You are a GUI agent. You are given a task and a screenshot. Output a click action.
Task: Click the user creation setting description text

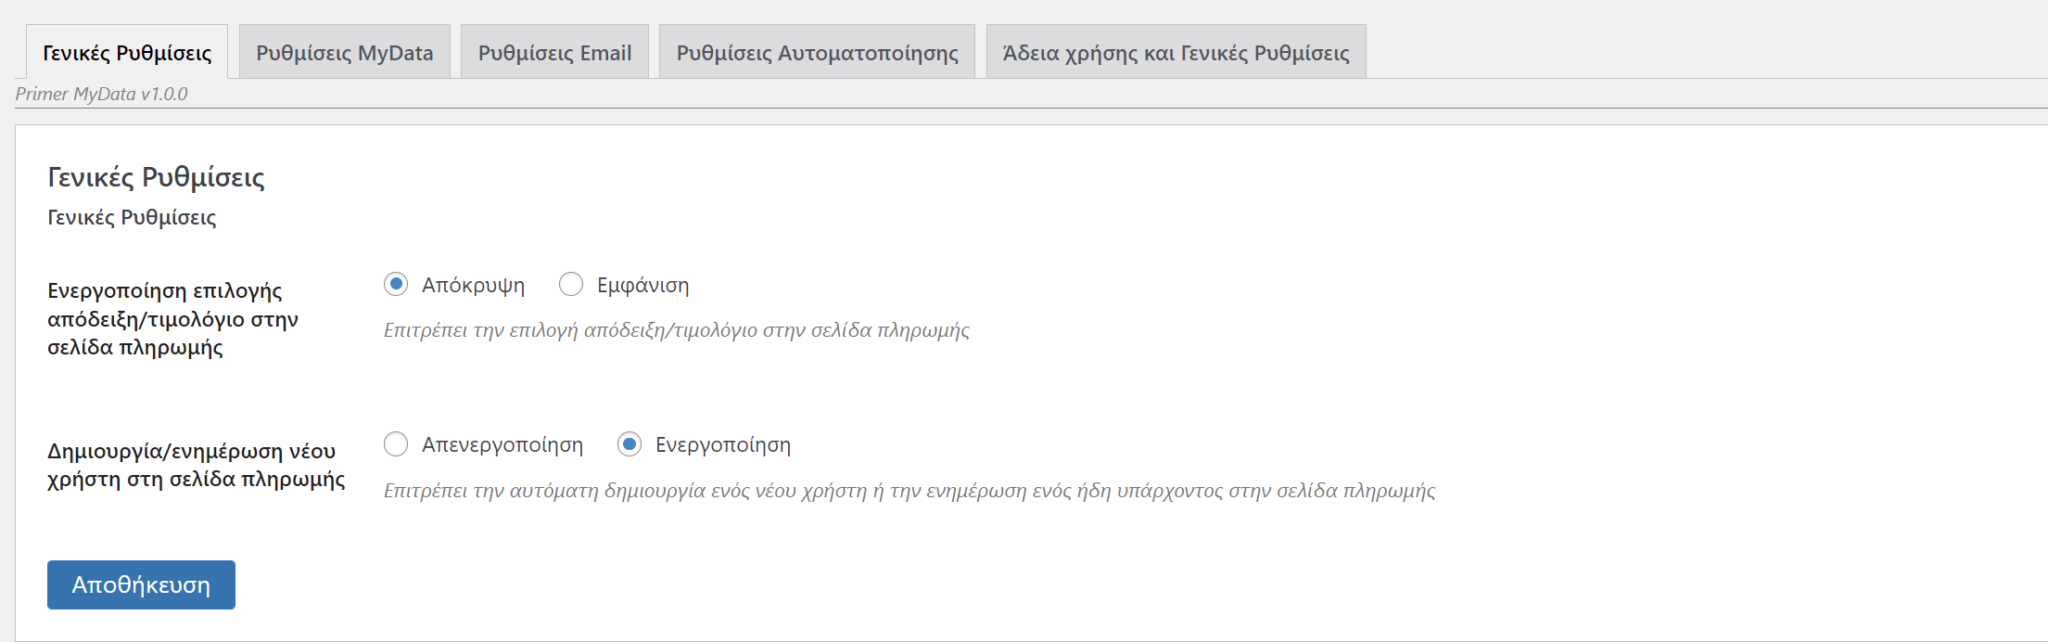click(x=910, y=491)
